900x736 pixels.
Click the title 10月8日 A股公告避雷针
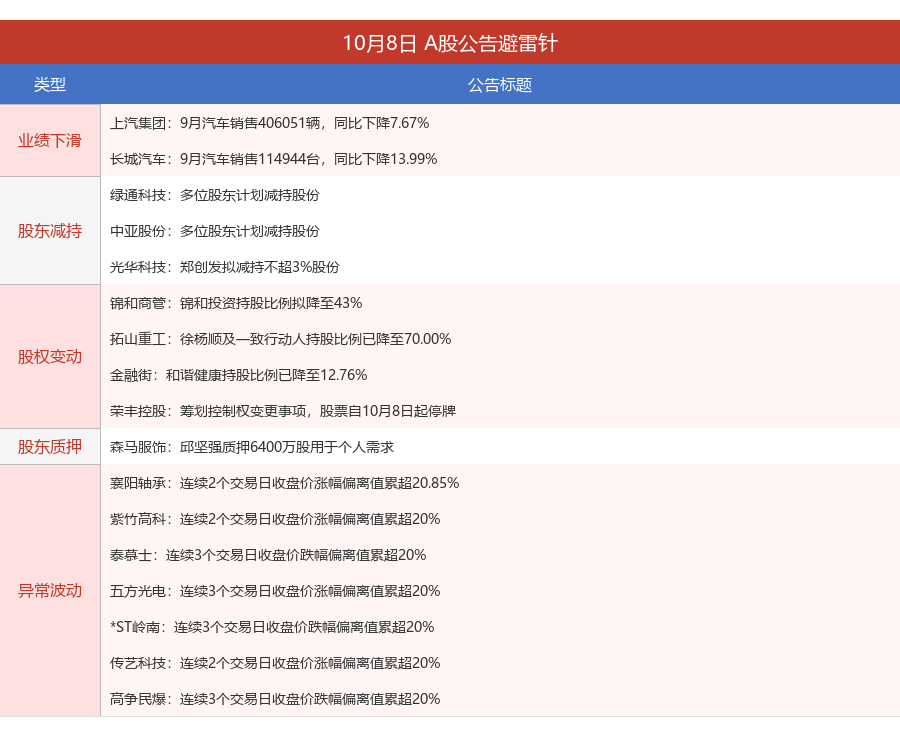(x=450, y=43)
